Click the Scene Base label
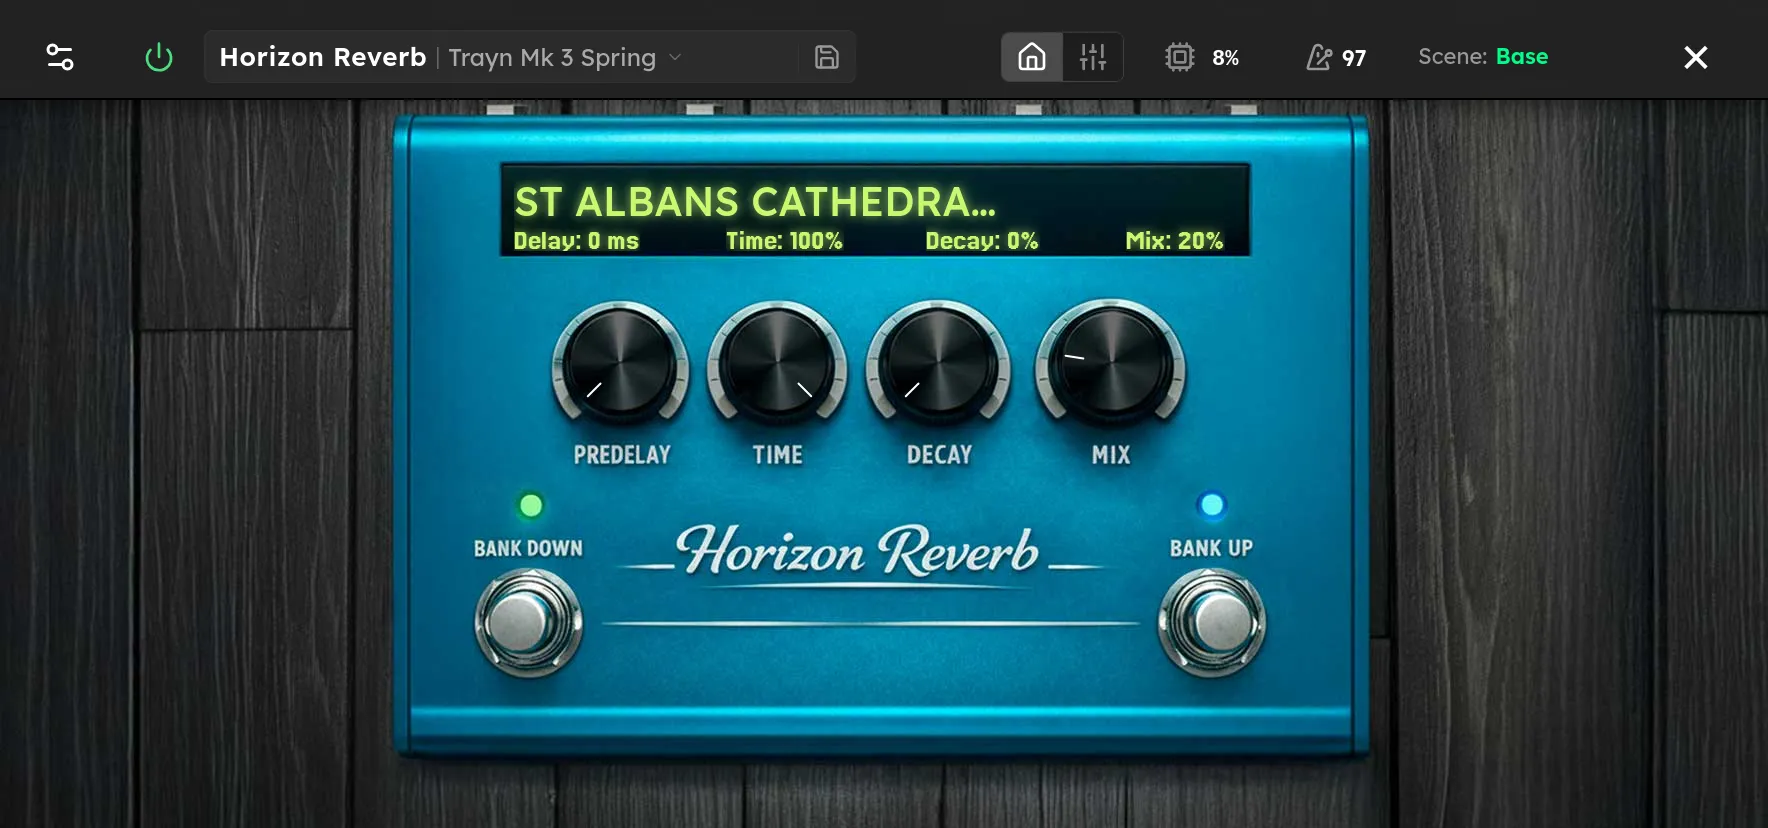This screenshot has height=828, width=1768. click(1483, 56)
